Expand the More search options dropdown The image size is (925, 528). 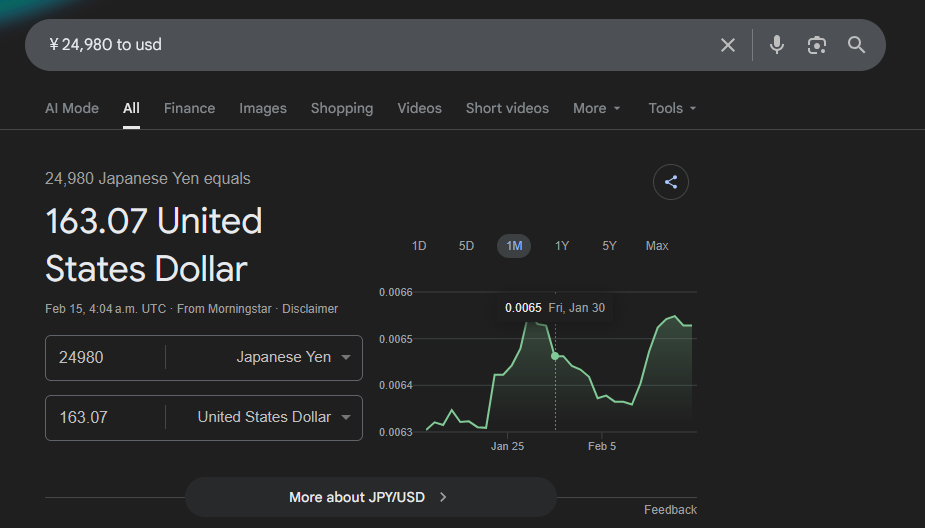tap(596, 109)
